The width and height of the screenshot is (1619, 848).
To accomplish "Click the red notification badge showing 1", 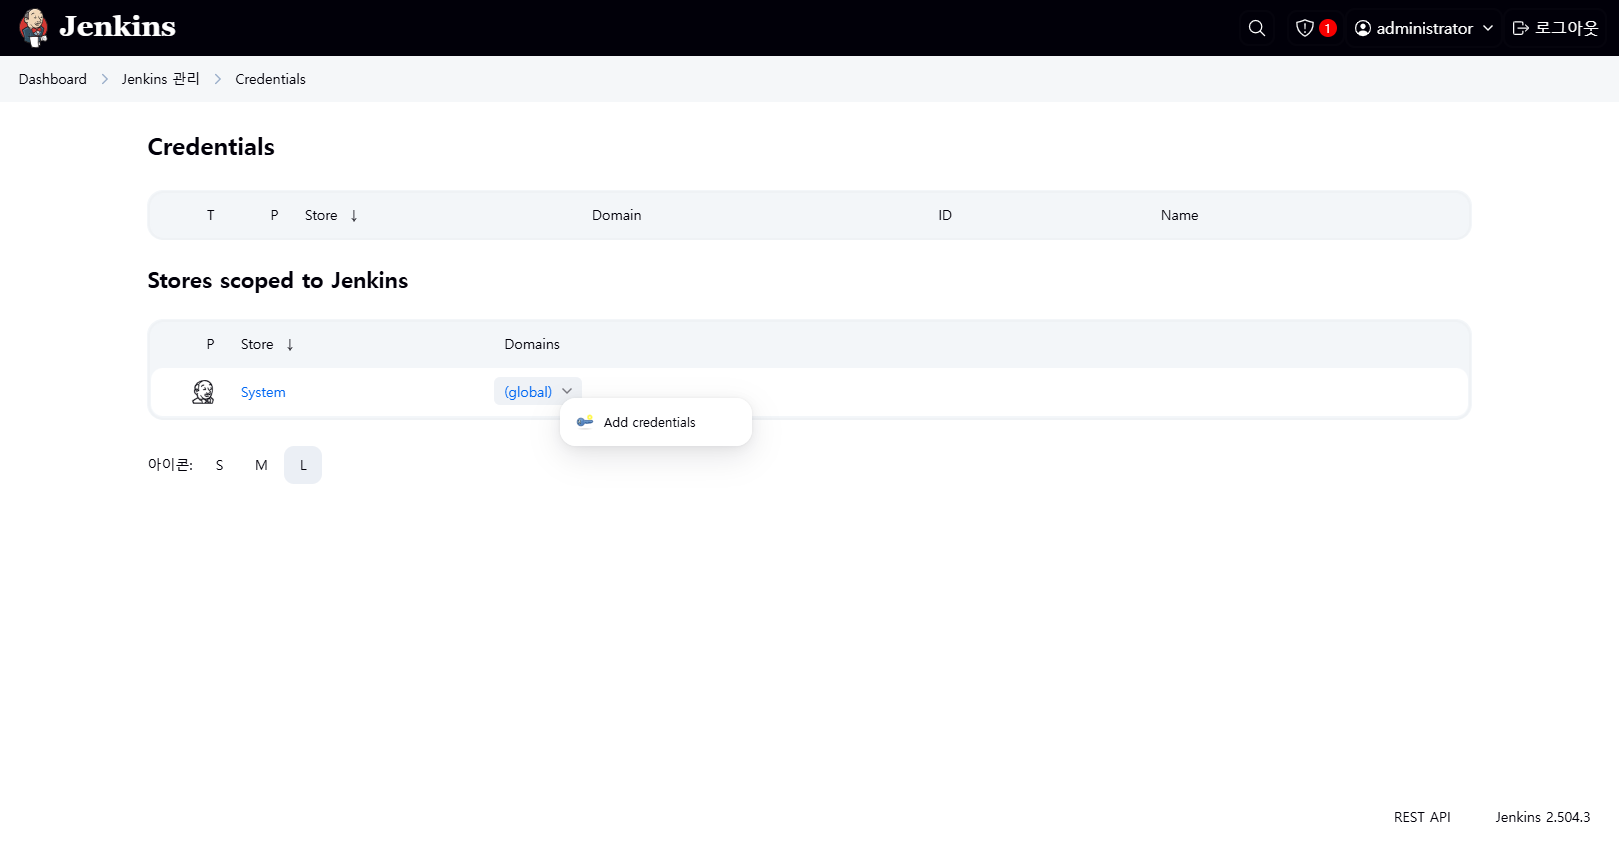I will (1328, 28).
